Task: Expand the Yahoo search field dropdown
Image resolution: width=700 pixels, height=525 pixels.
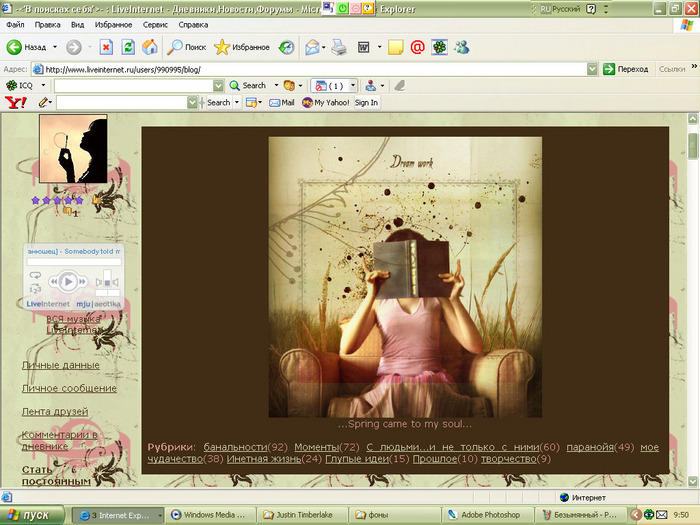Action: tap(192, 103)
